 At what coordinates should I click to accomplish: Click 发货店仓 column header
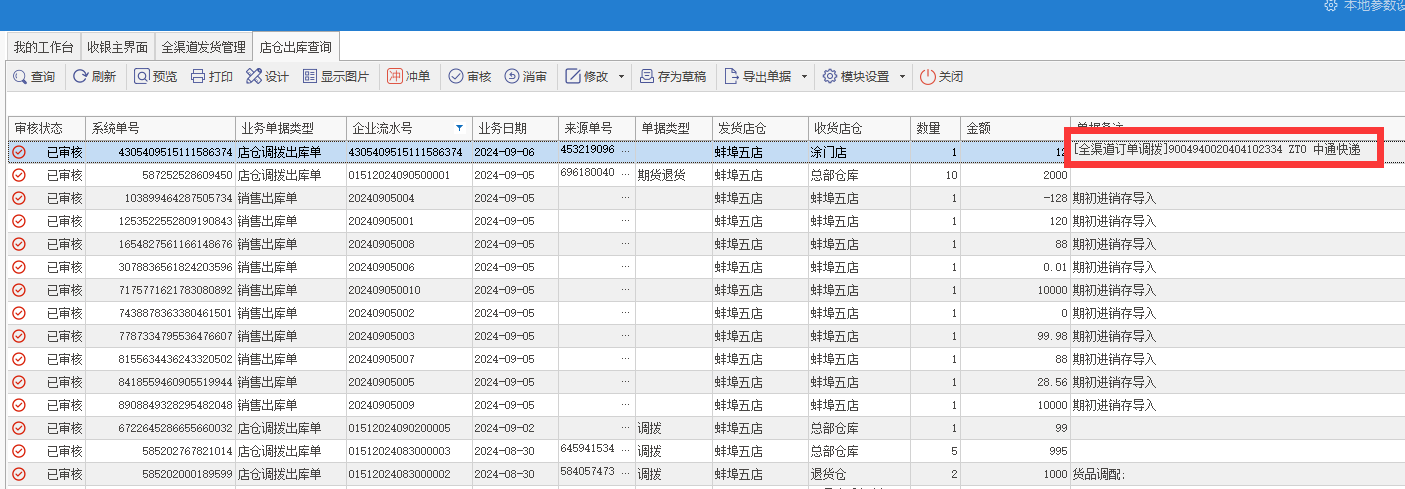pyautogui.click(x=760, y=129)
